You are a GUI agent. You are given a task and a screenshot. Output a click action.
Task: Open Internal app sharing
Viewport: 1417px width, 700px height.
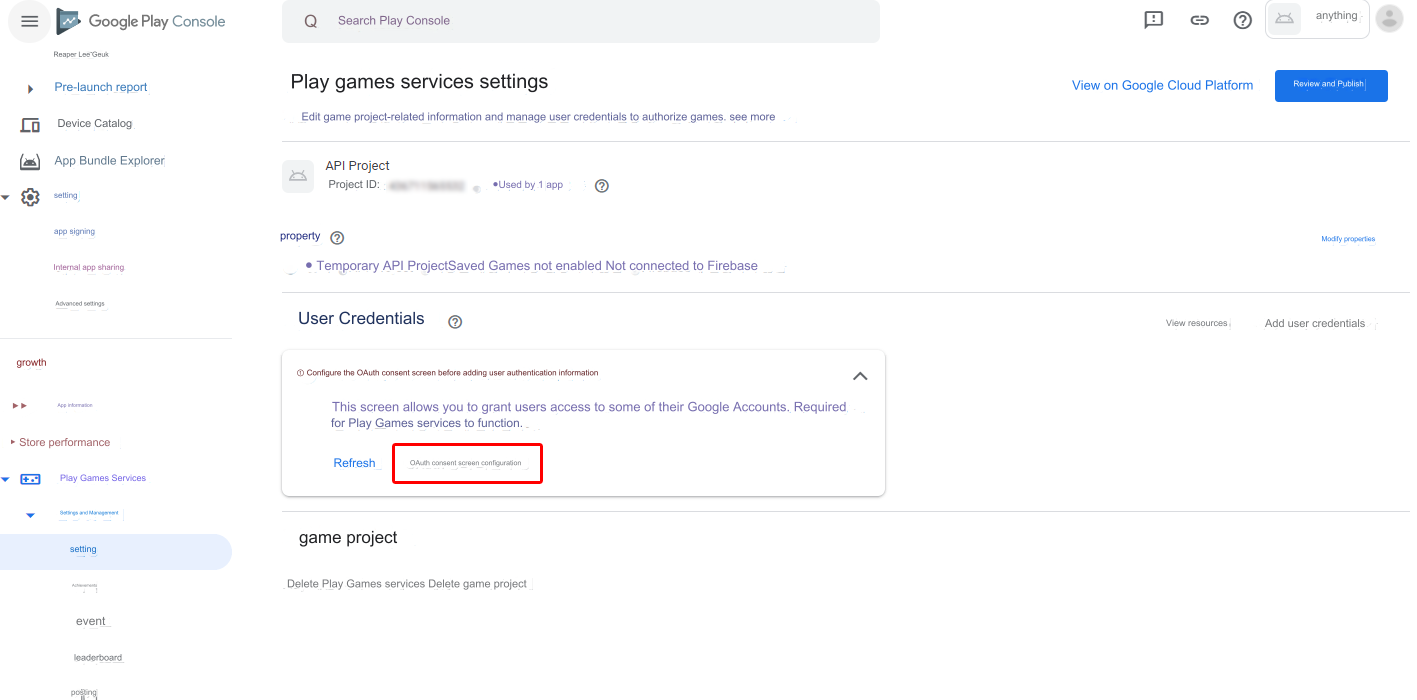(x=89, y=267)
